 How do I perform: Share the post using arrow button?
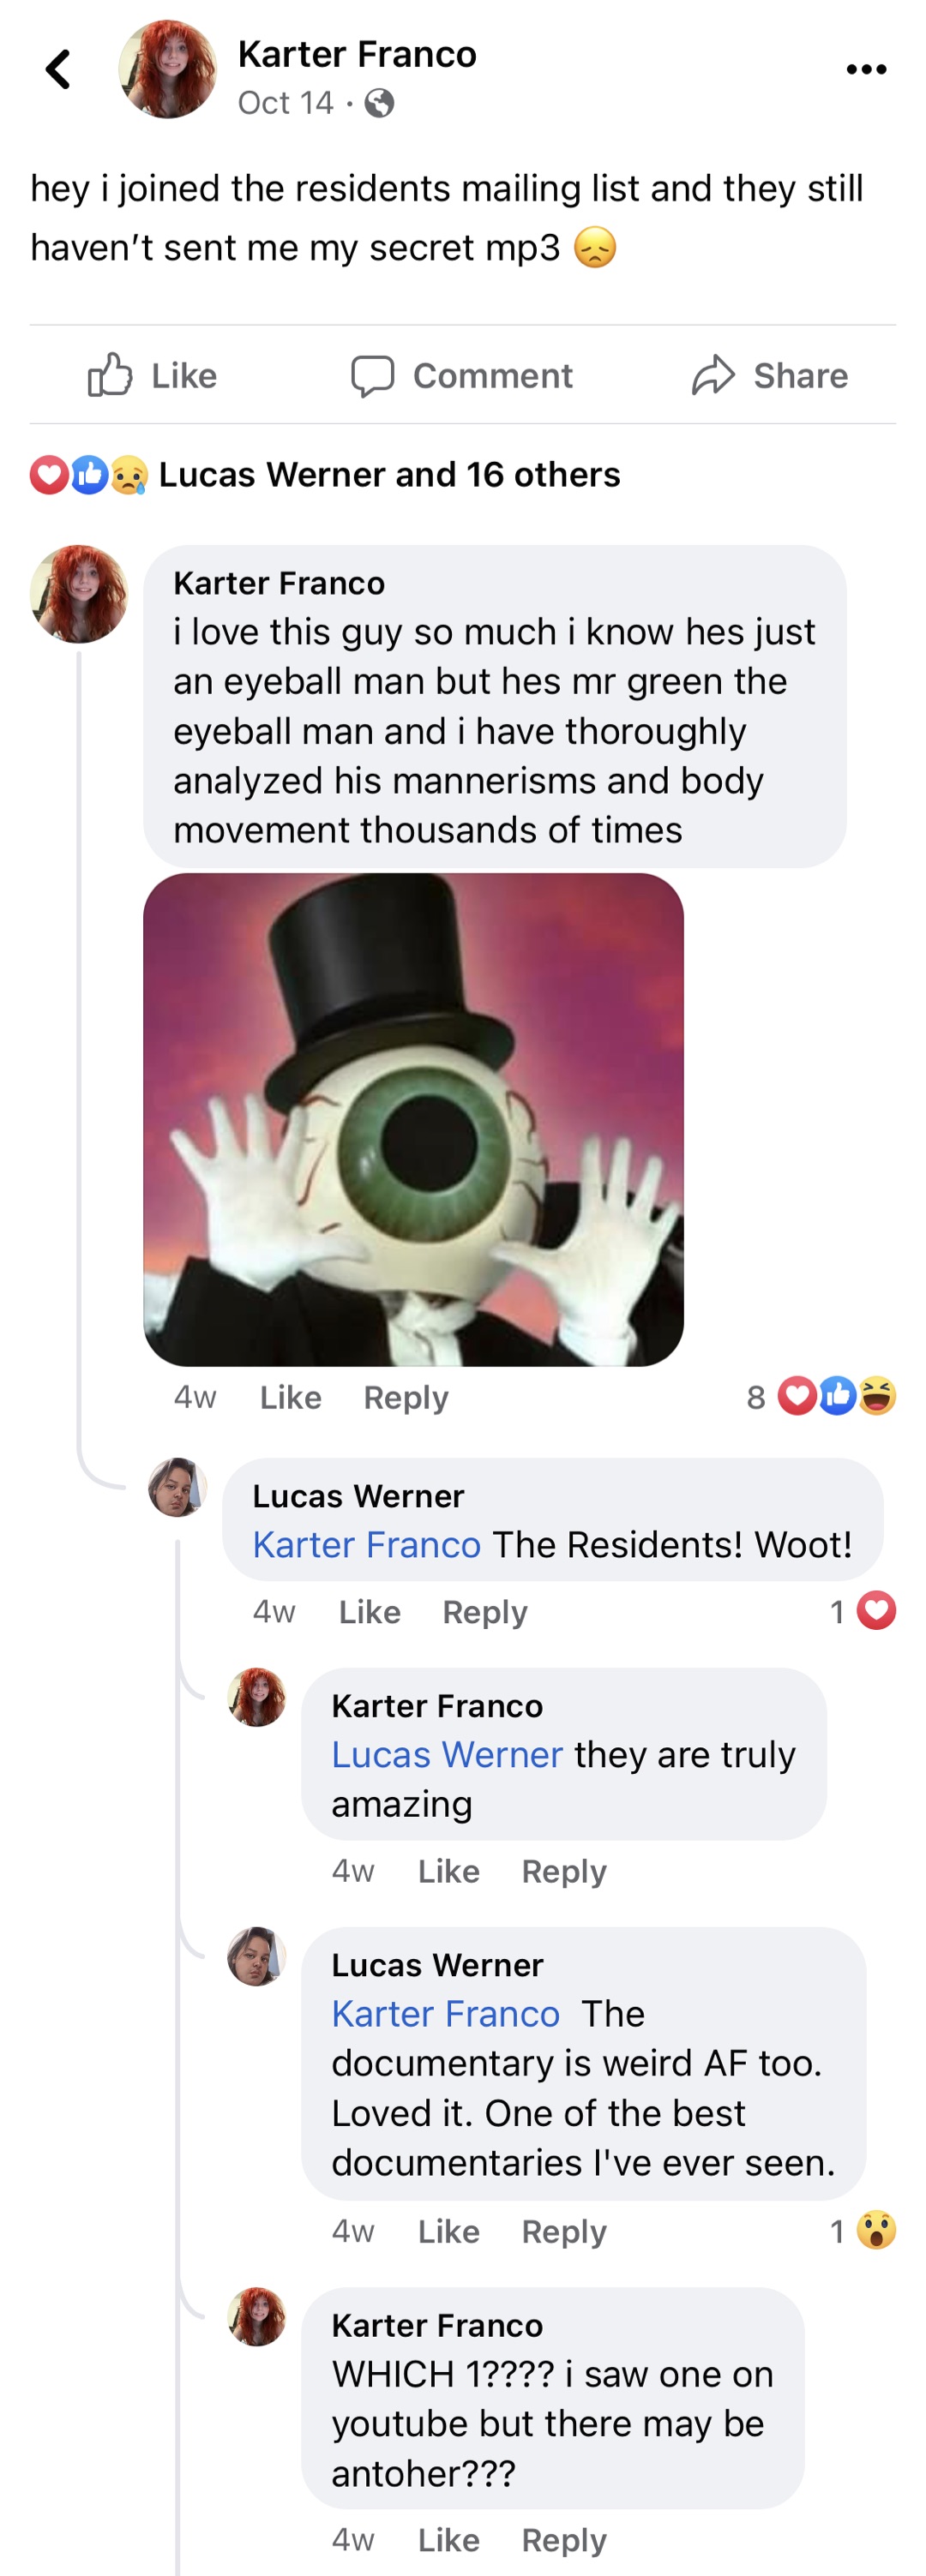click(x=770, y=375)
